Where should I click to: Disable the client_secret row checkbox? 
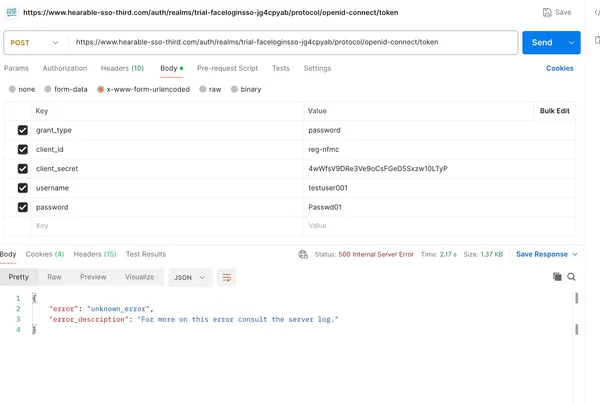point(23,168)
